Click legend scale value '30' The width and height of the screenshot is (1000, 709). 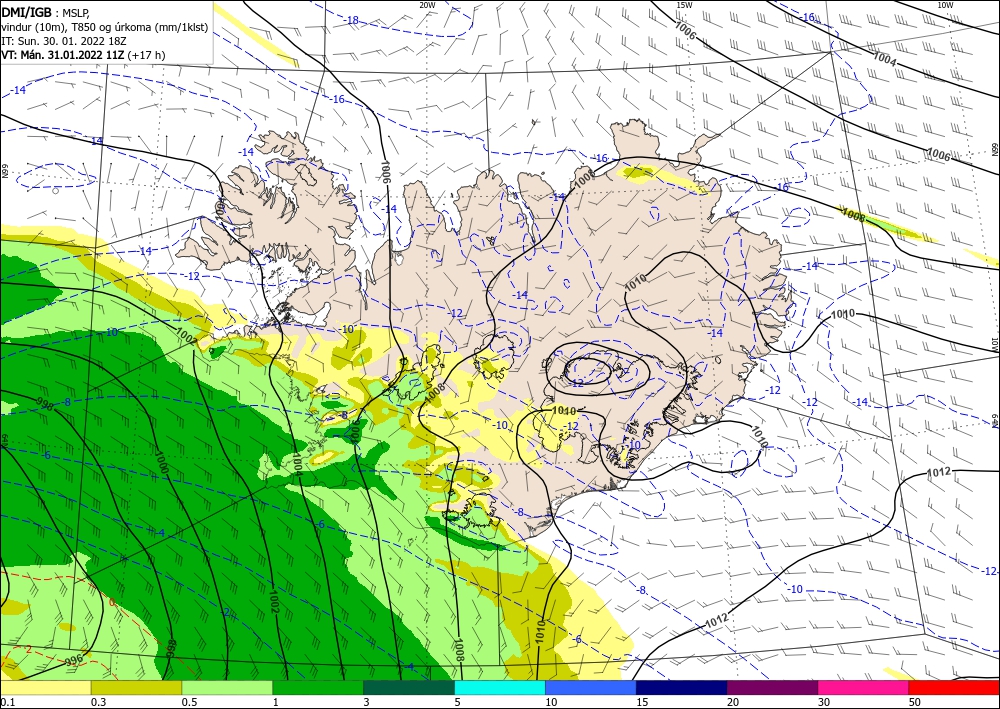click(823, 702)
